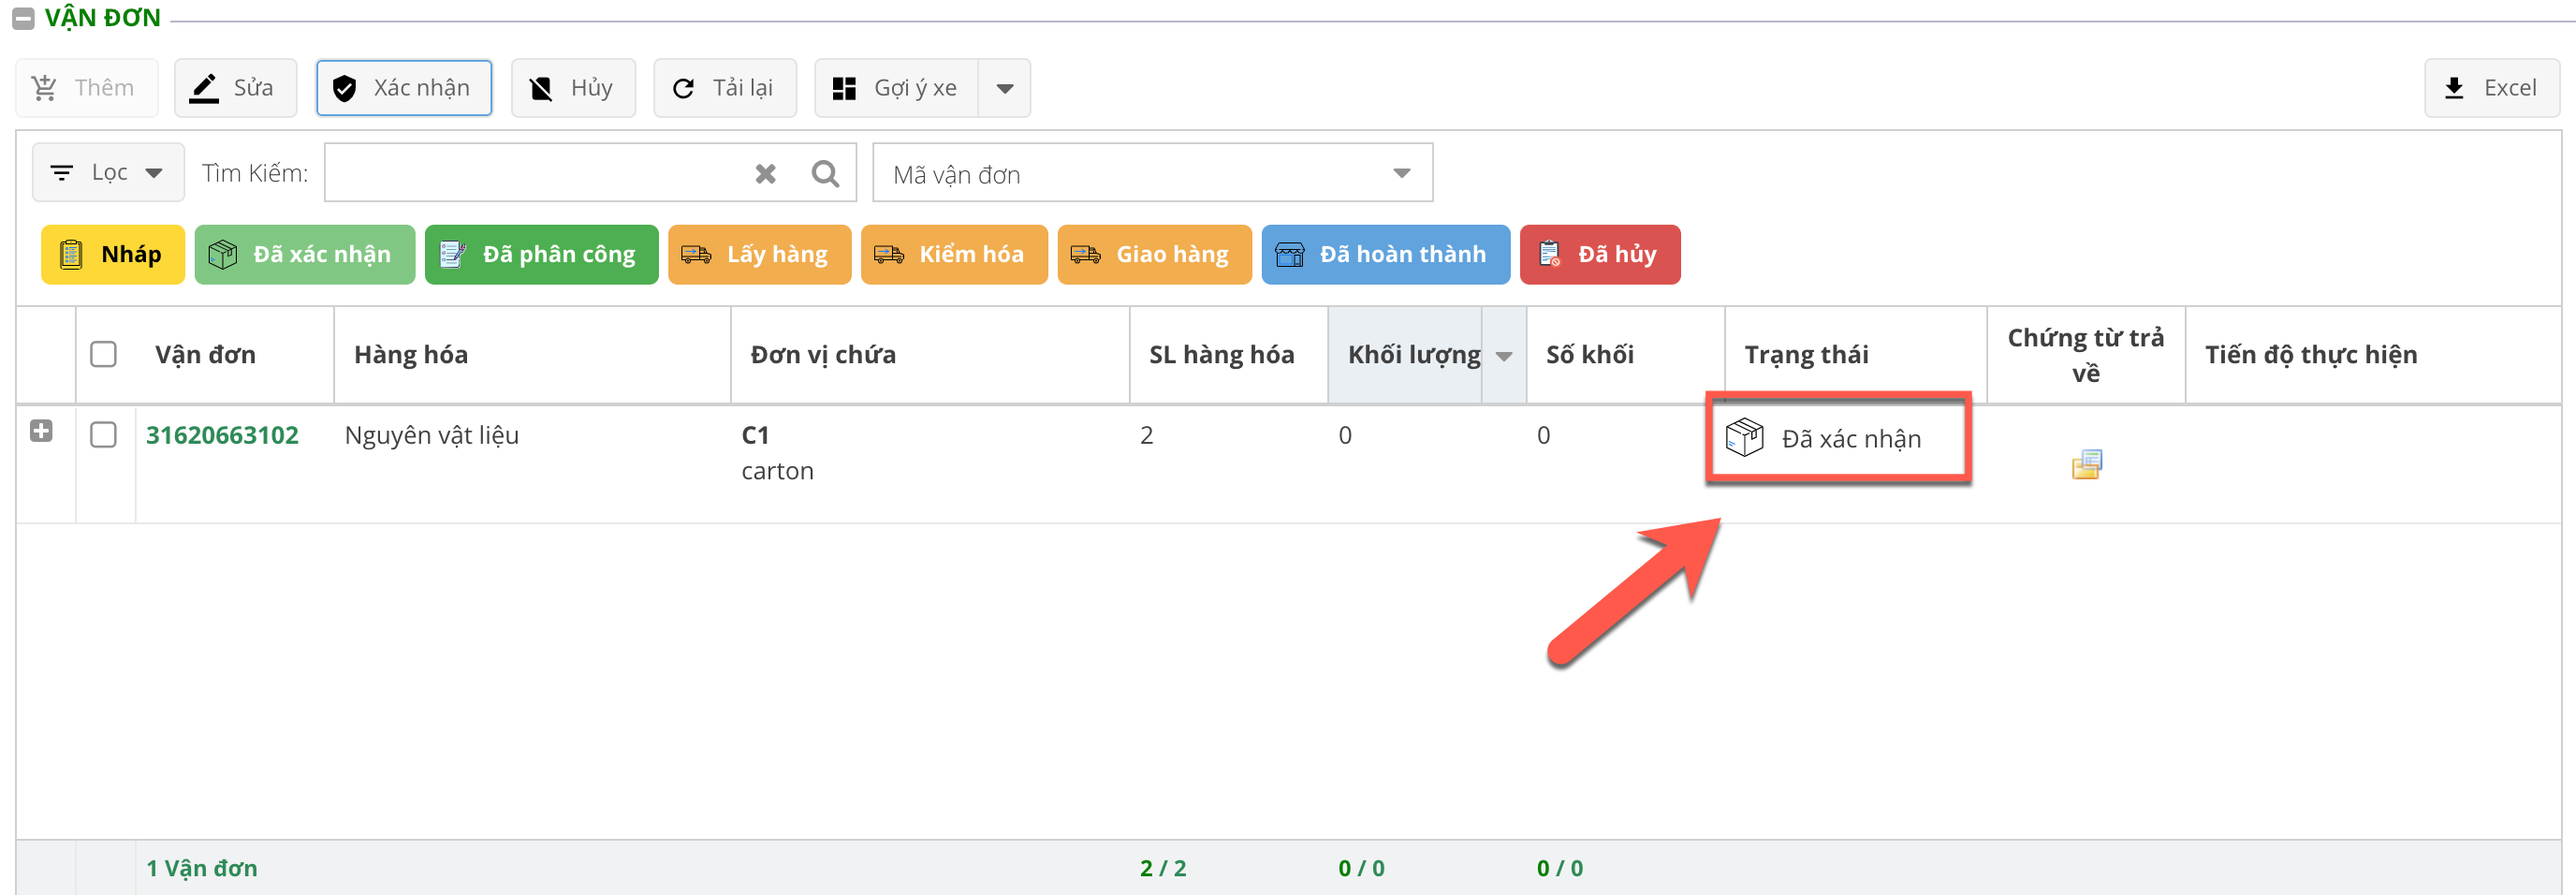Collapse the VẬN ĐƠN section
This screenshot has width=2576, height=895.
point(22,19)
